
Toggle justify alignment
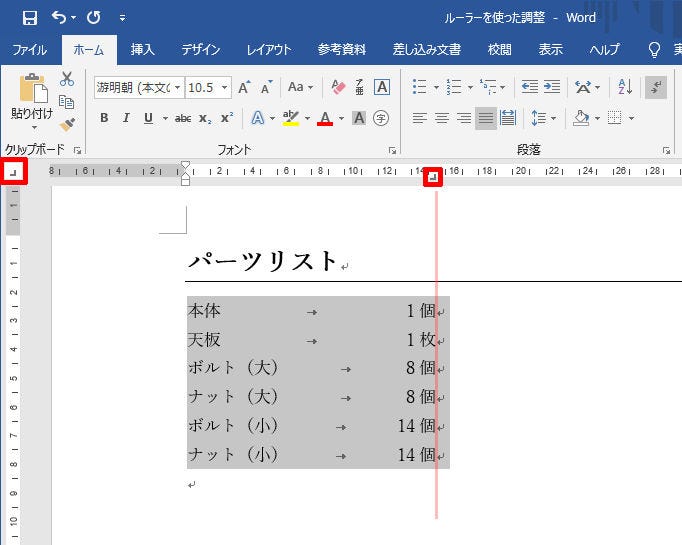(486, 118)
